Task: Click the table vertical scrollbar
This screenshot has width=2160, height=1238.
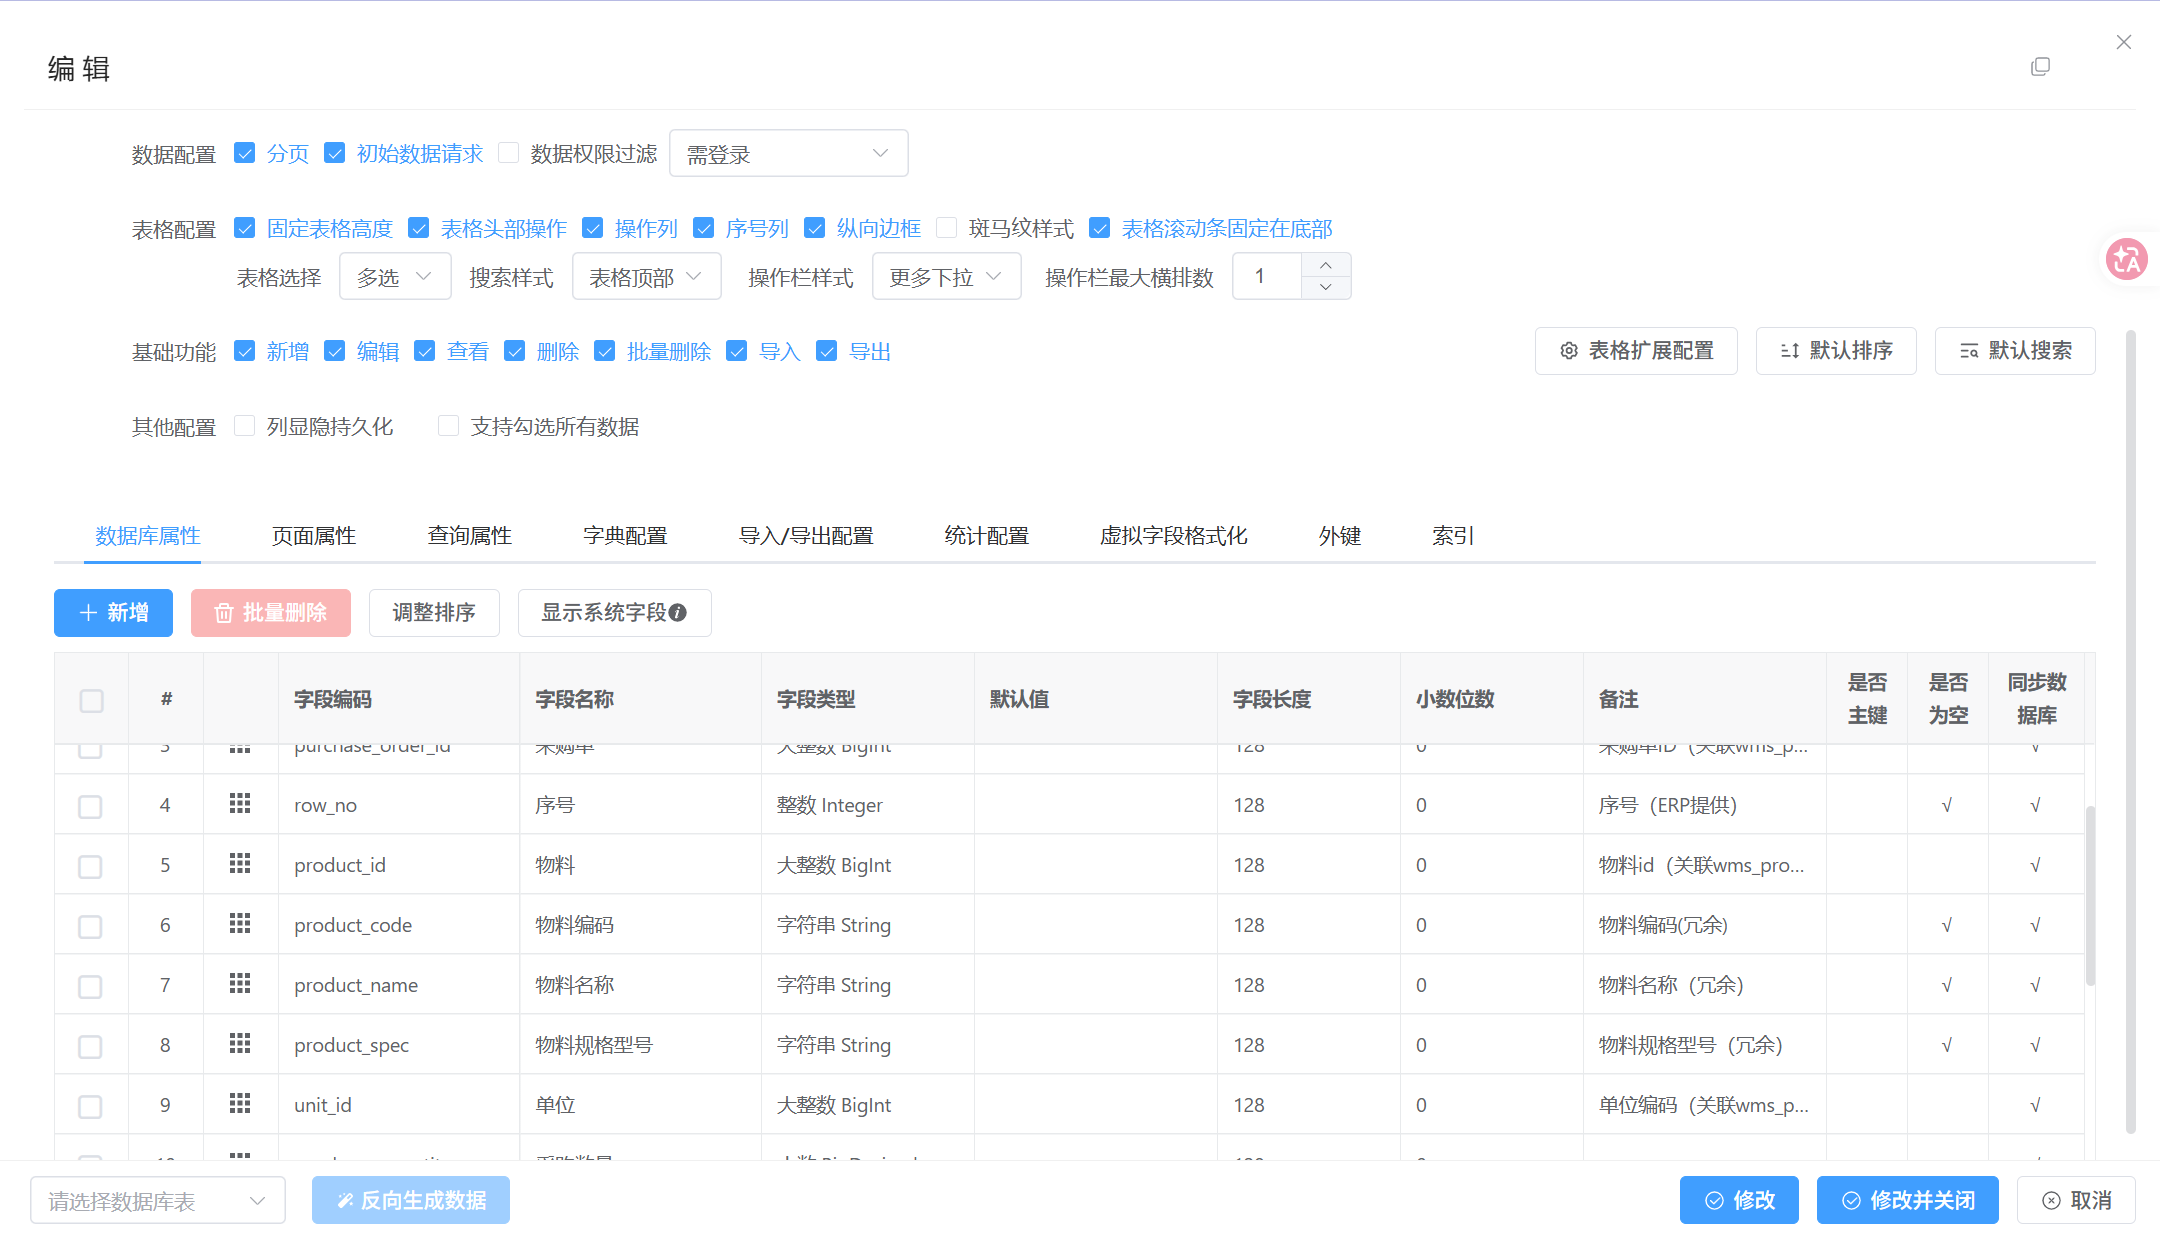Action: 2090,895
